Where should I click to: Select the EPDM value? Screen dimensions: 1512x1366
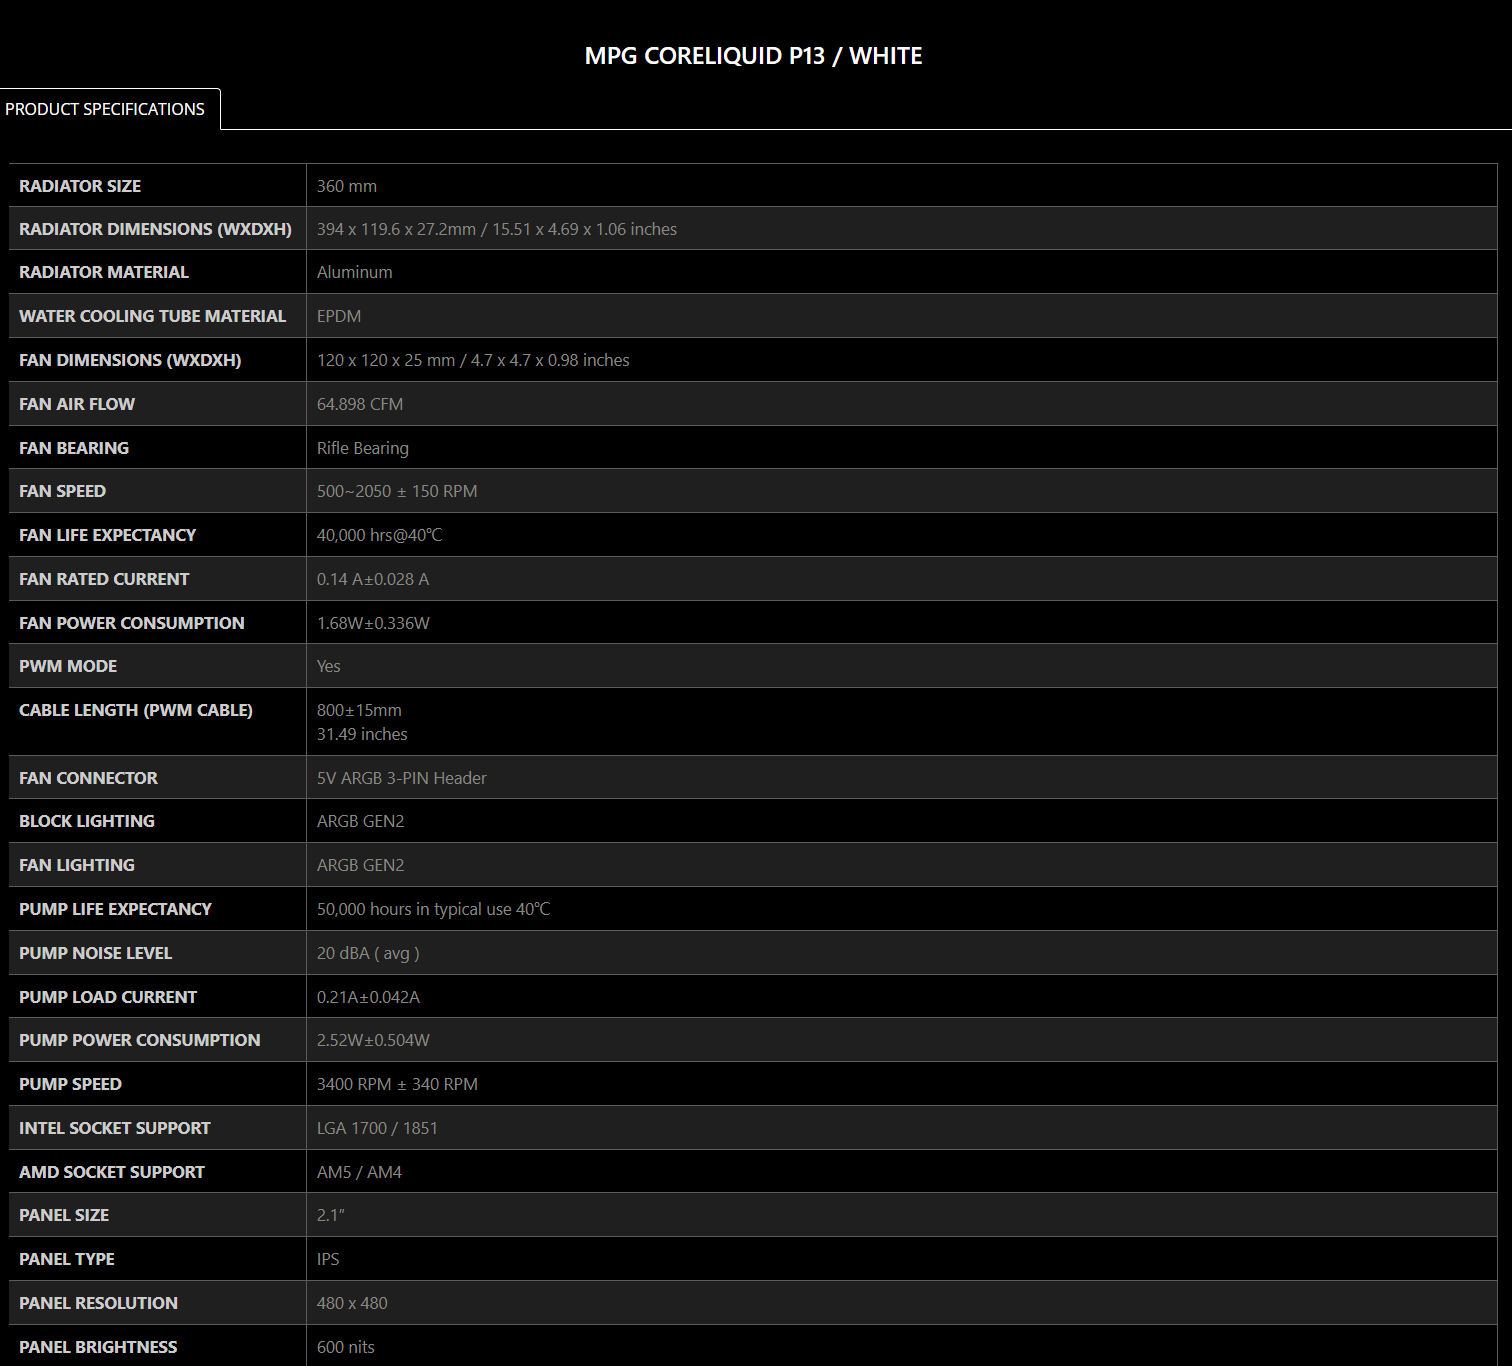tap(339, 316)
